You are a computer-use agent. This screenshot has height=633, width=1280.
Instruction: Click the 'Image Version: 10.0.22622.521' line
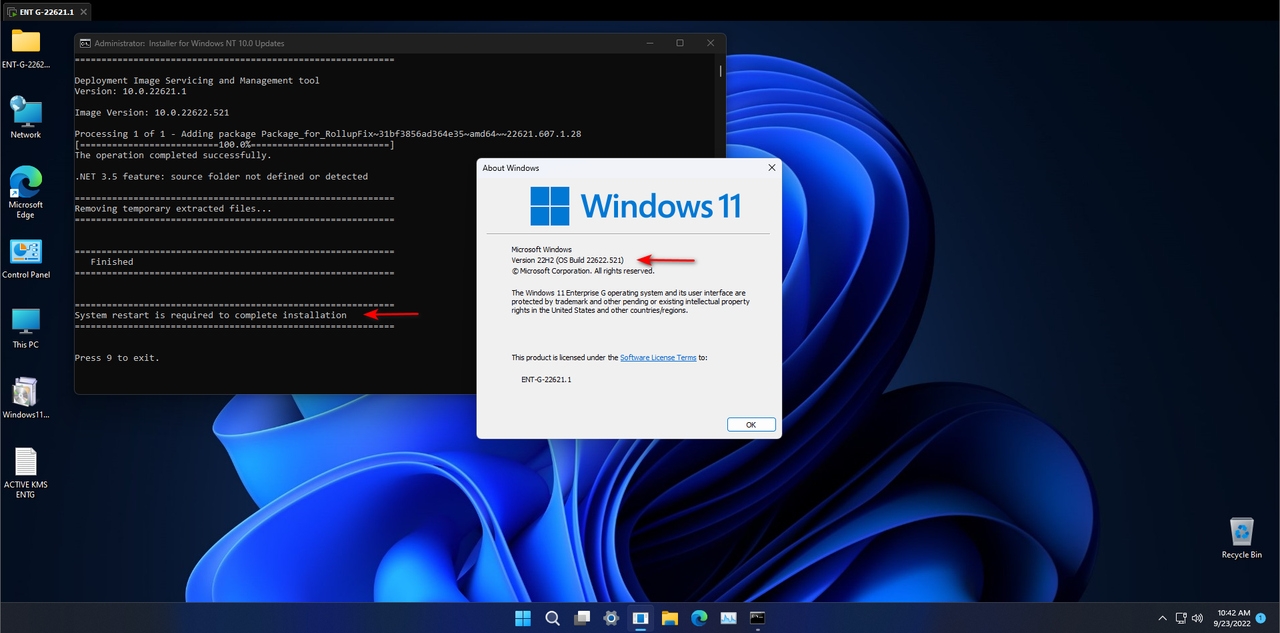152,113
